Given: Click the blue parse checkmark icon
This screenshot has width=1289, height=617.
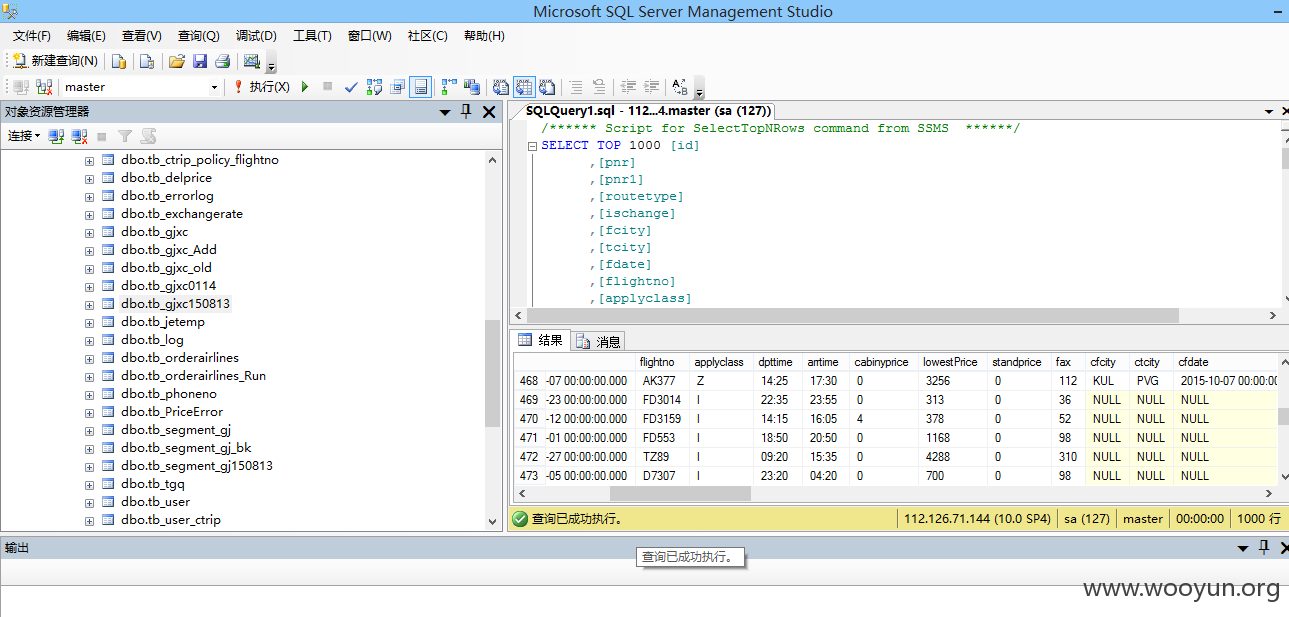Looking at the screenshot, I should 351,87.
